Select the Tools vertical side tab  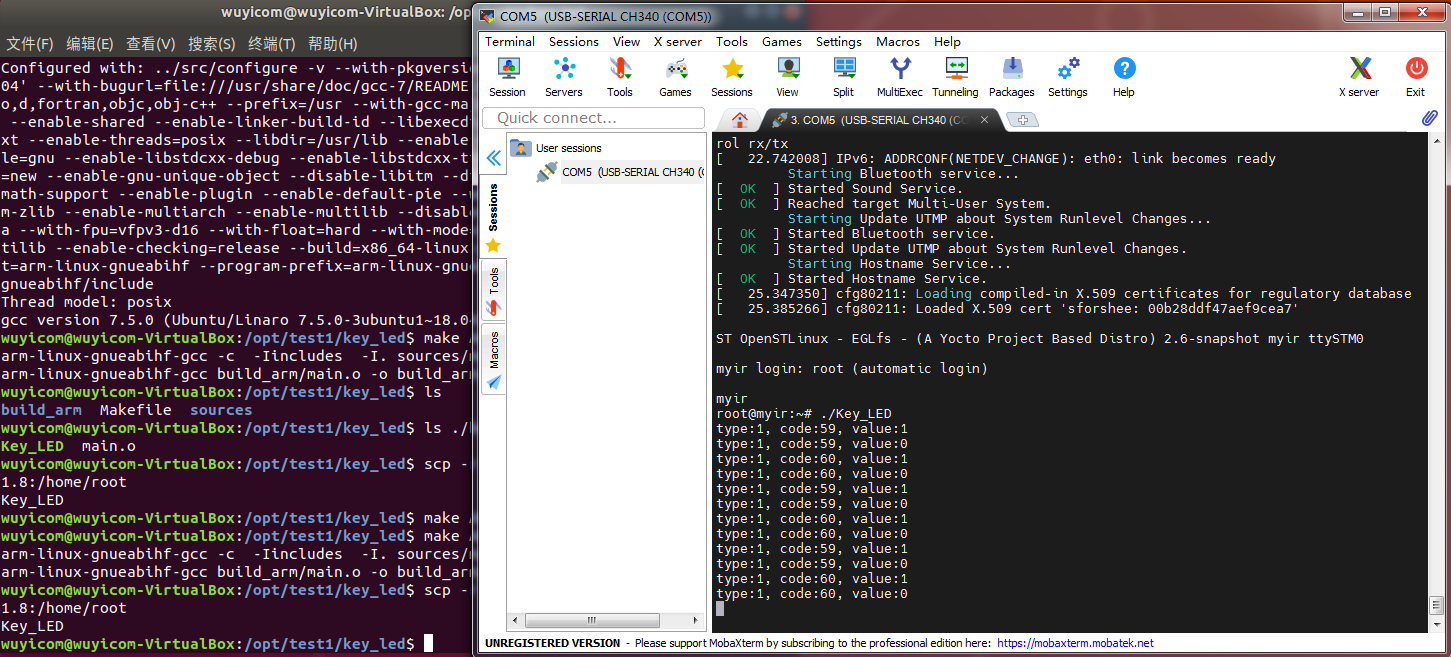pos(493,290)
